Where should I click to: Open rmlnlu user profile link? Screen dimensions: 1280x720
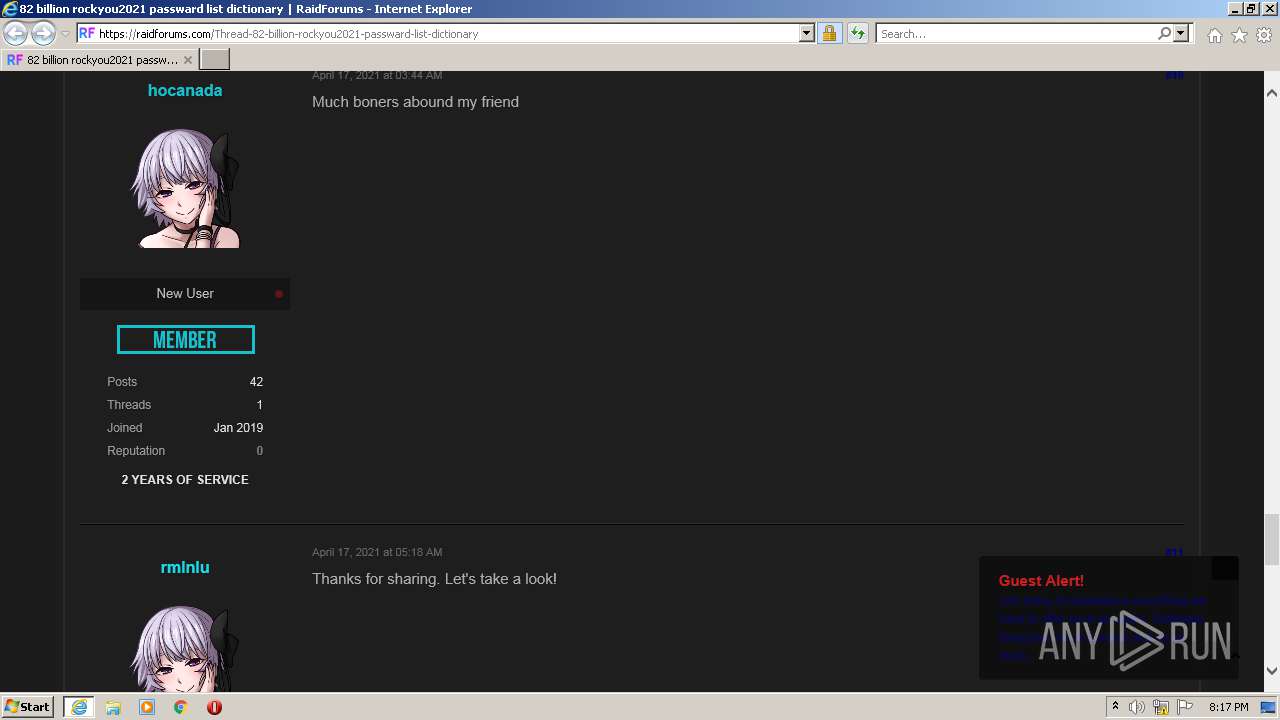(x=185, y=567)
